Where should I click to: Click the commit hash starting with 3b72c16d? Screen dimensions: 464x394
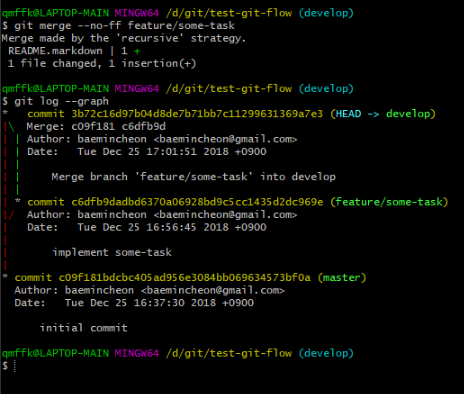tap(197, 114)
